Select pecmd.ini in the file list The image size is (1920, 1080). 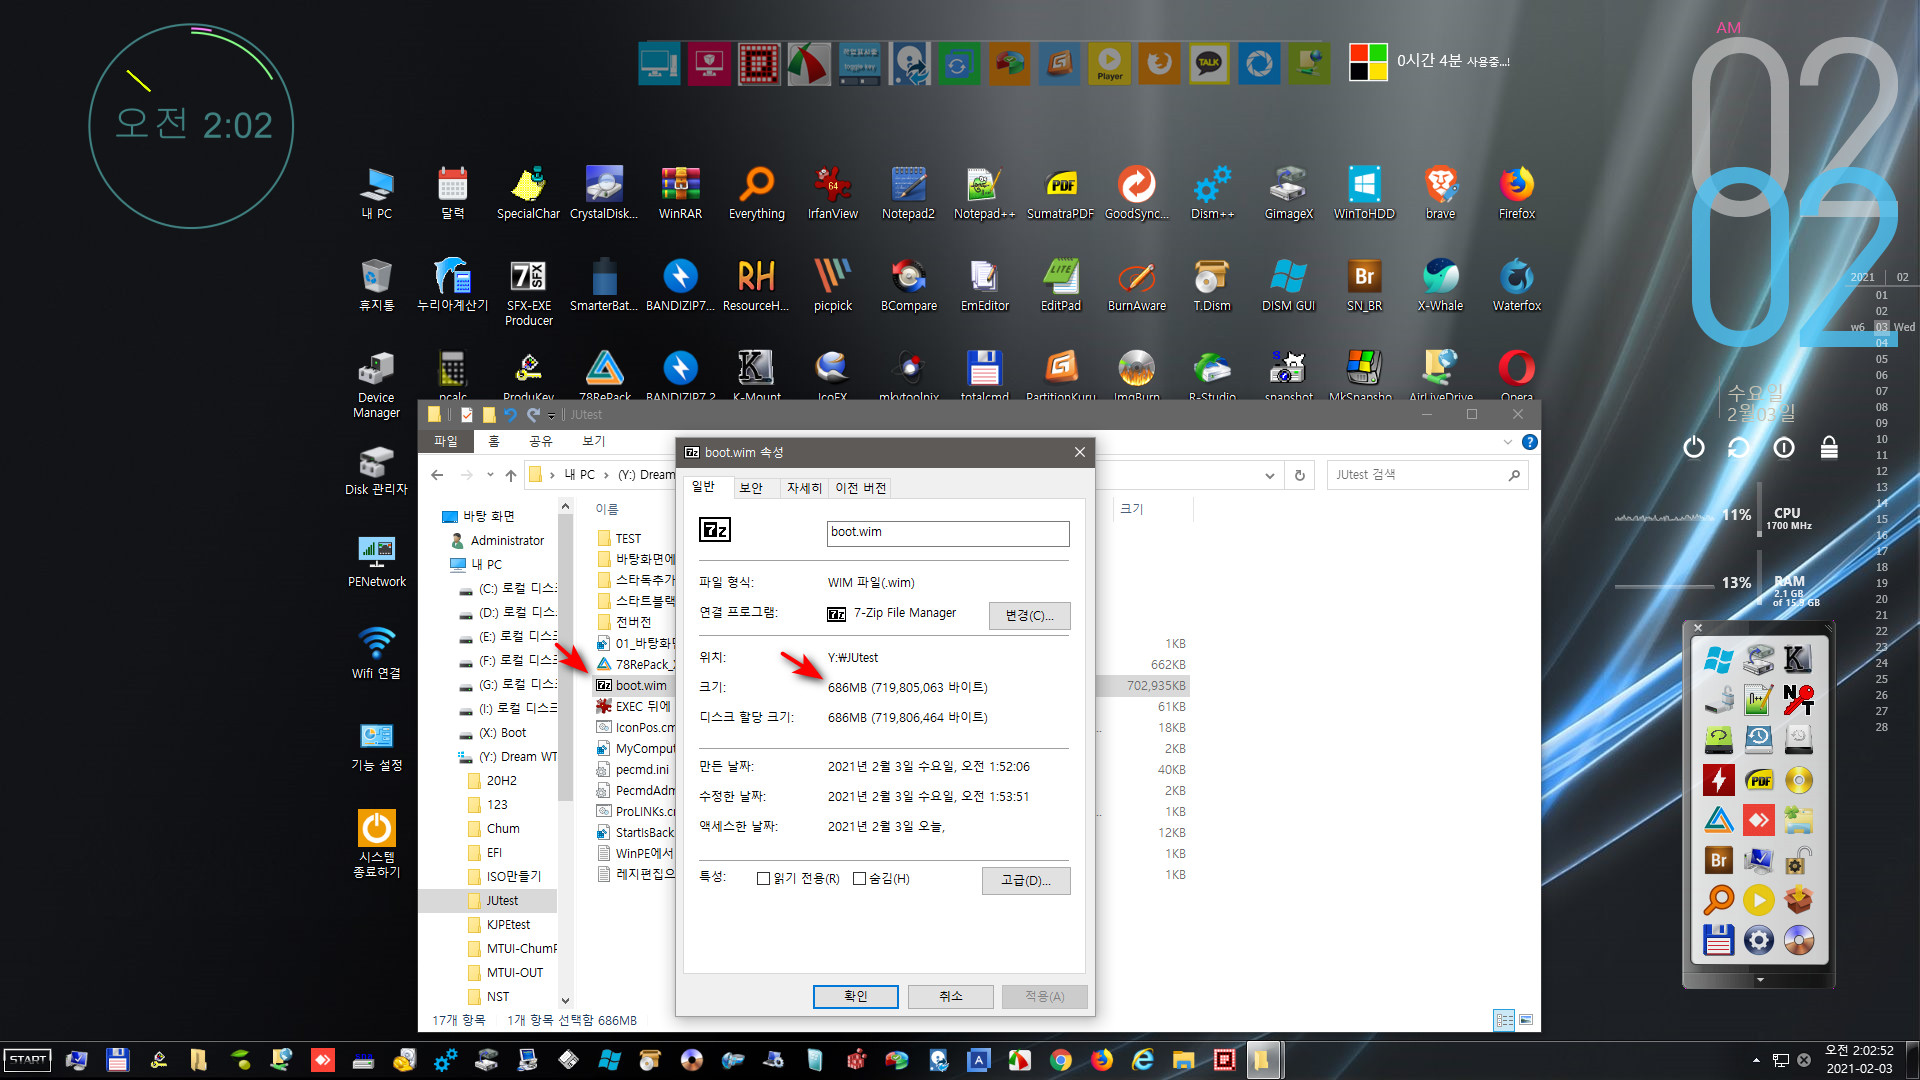(x=642, y=770)
